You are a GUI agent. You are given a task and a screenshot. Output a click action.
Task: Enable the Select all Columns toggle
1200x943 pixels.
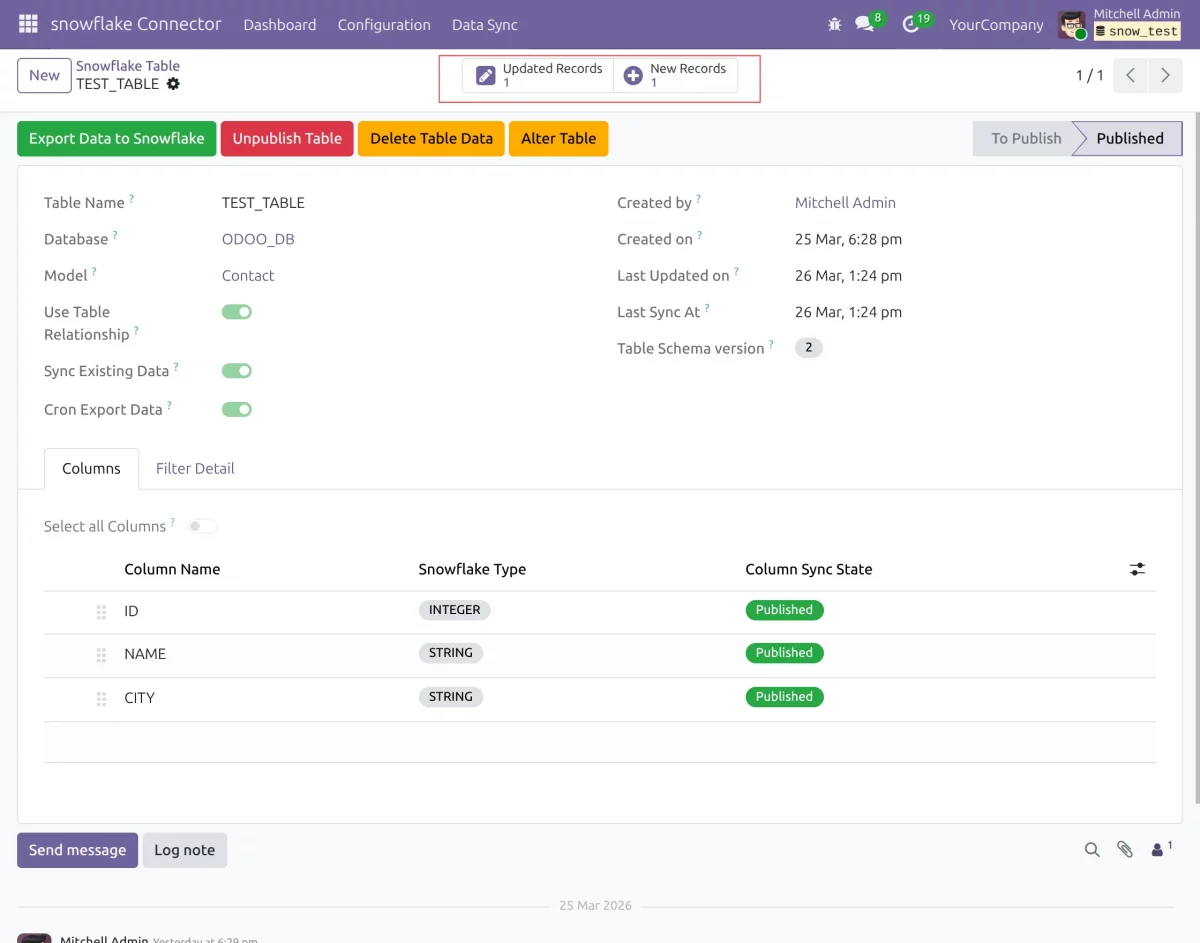(202, 526)
